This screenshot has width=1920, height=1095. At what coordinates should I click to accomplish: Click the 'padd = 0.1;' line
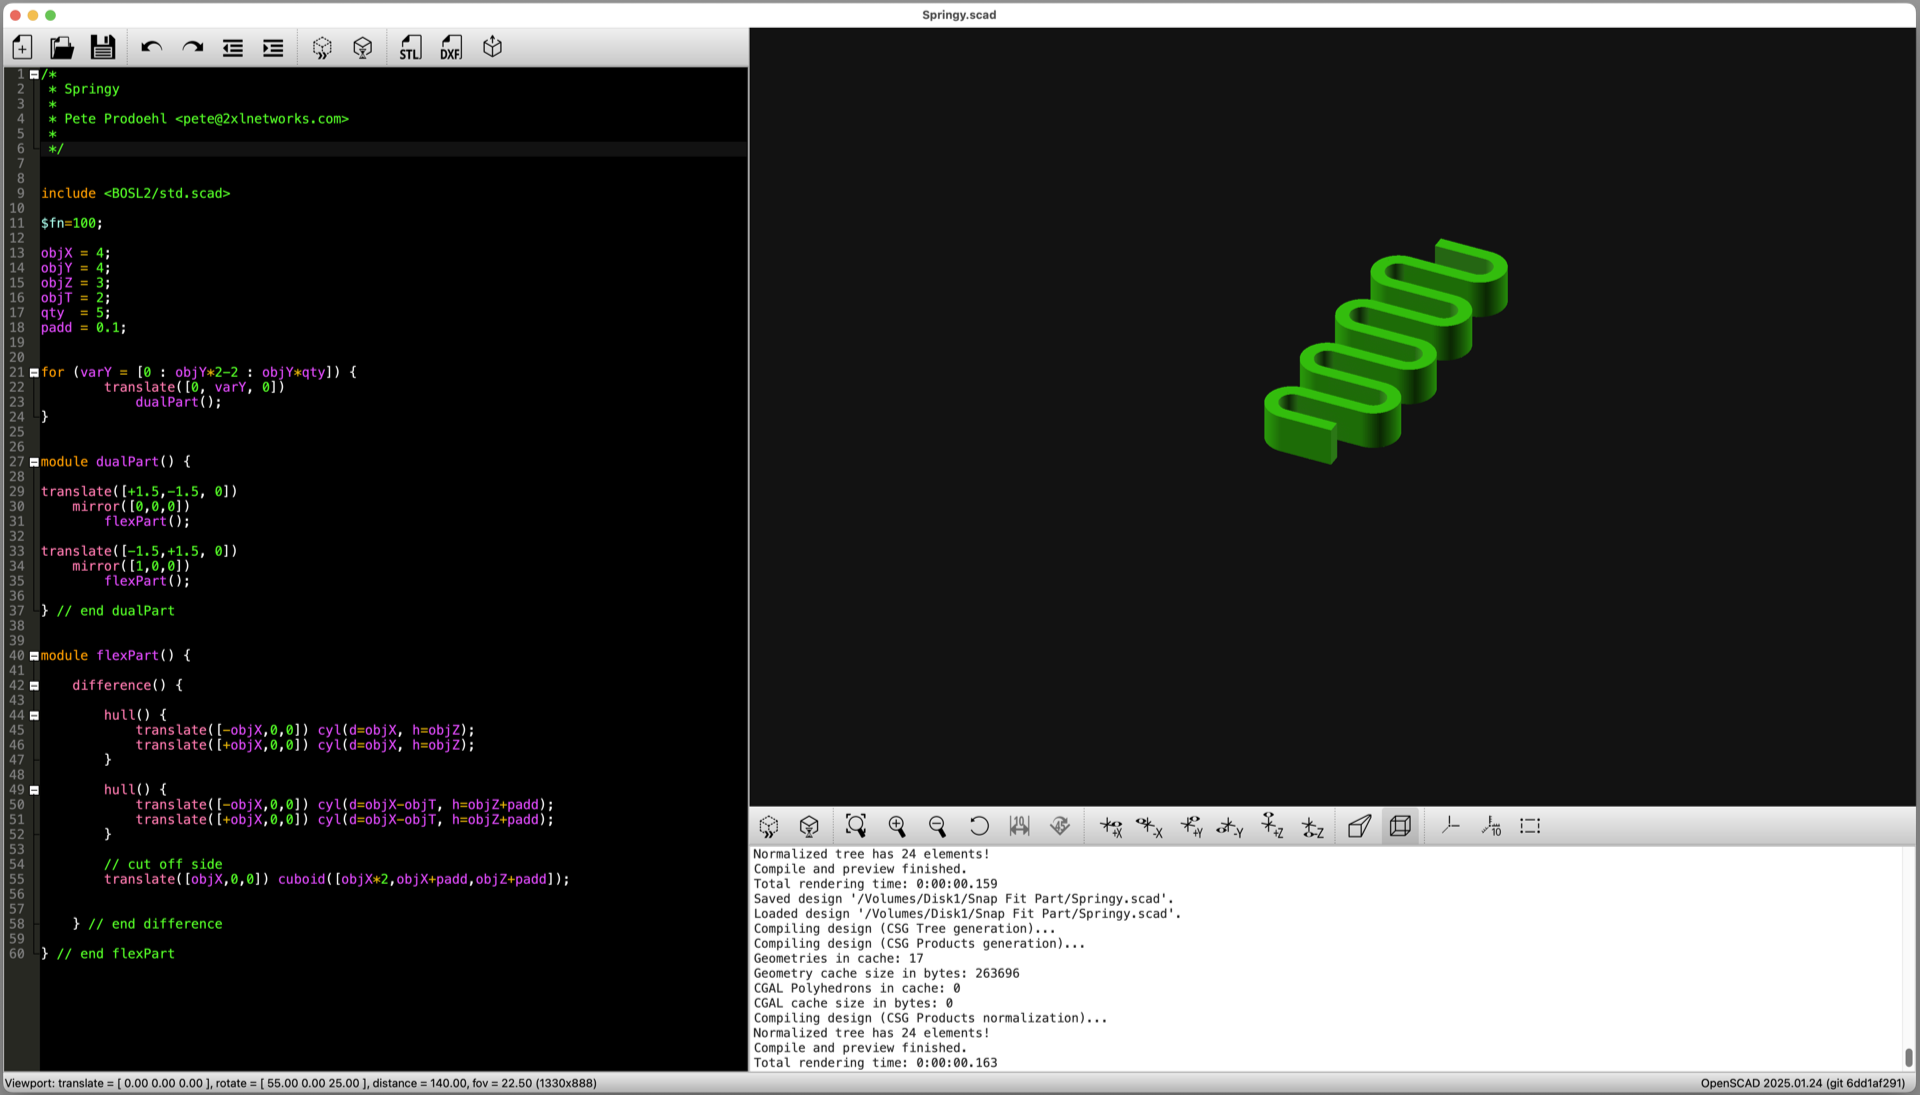[84, 328]
